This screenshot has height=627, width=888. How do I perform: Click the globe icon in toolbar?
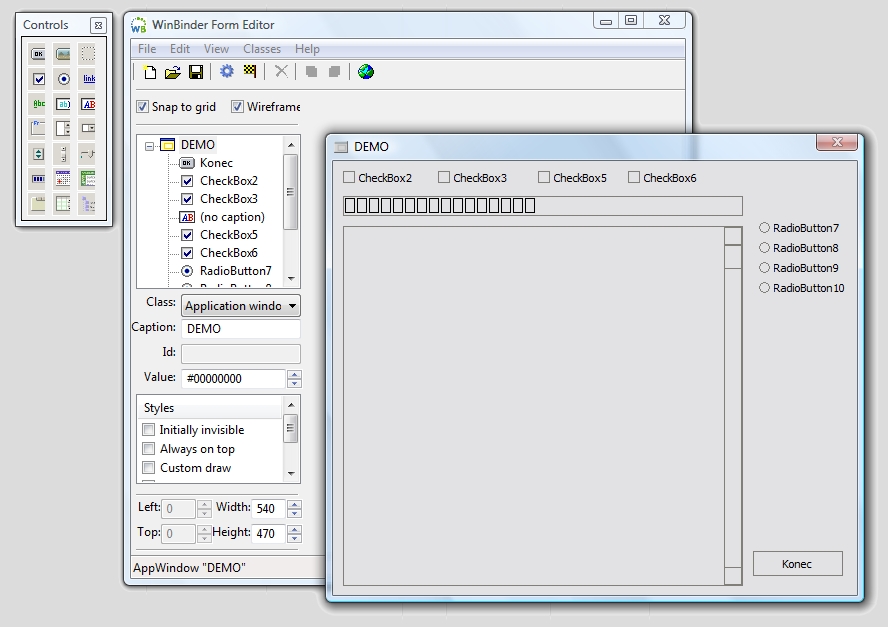366,72
